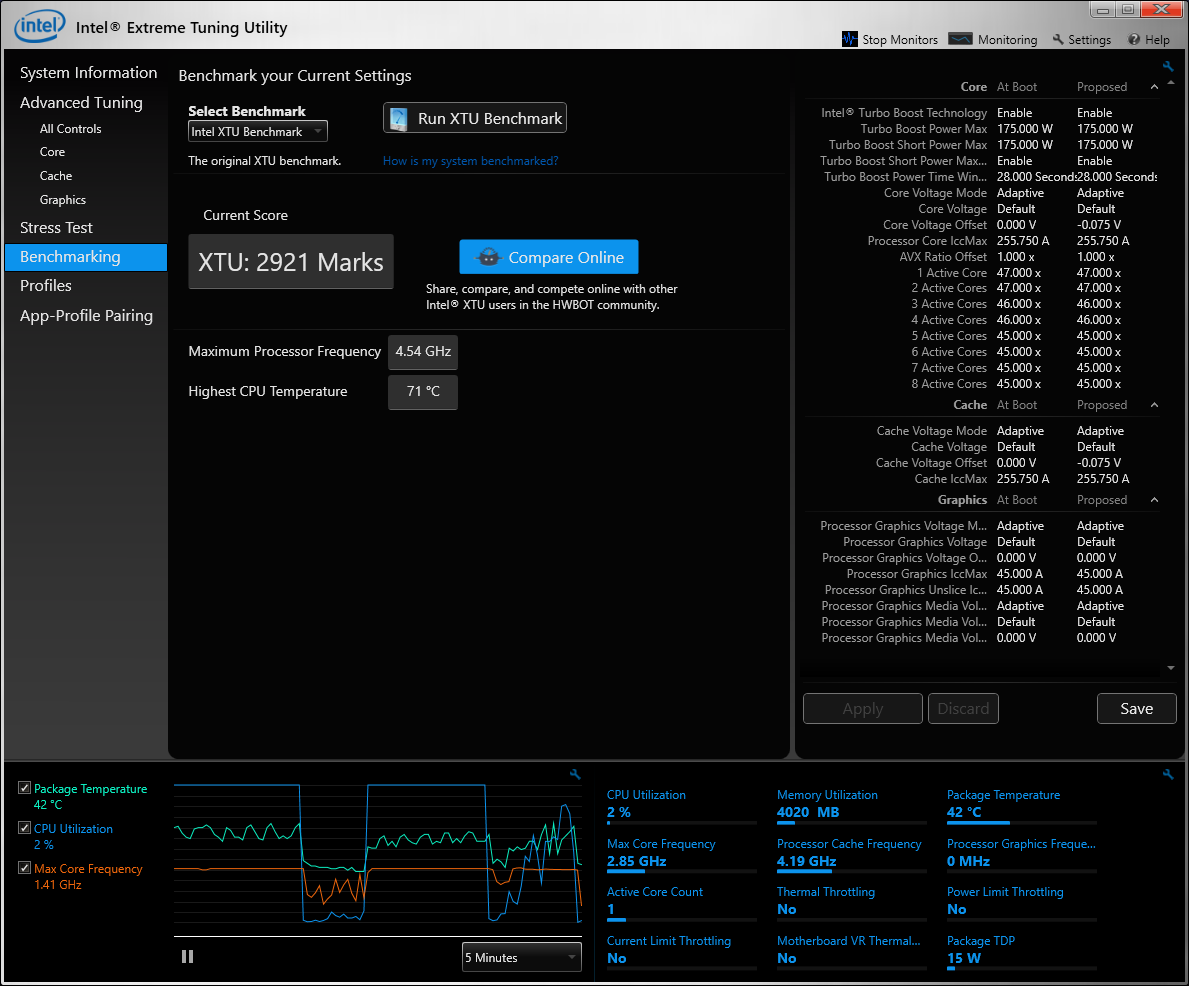1189x986 pixels.
Task: Open the 'How is my system benchmarked?' link
Action: [x=470, y=161]
